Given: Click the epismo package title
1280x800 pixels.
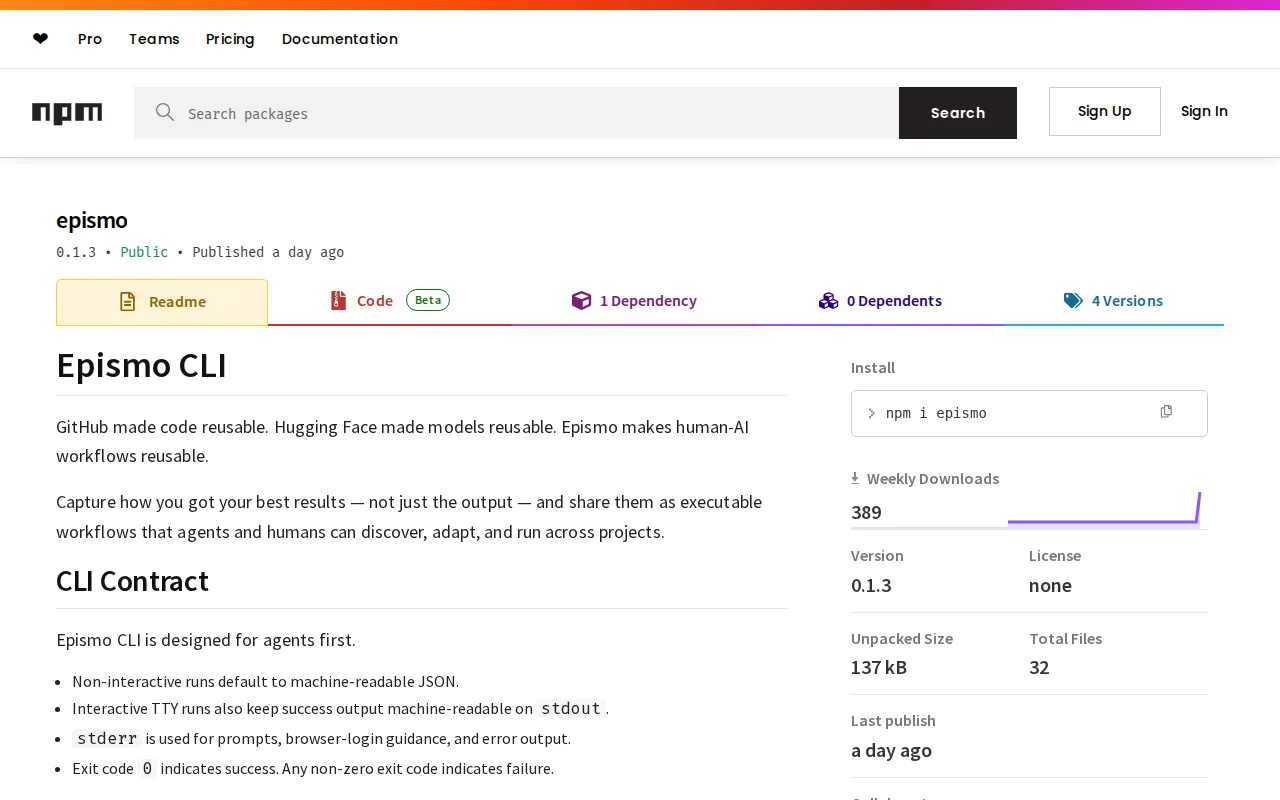Looking at the screenshot, I should tap(92, 220).
